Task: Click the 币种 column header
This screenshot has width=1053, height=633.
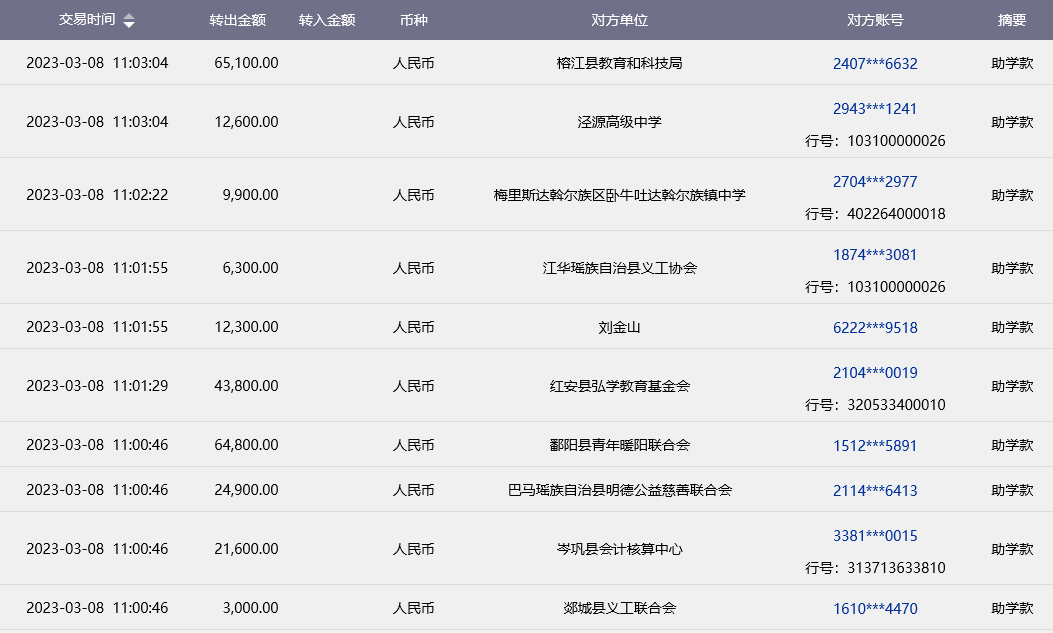Action: (413, 20)
